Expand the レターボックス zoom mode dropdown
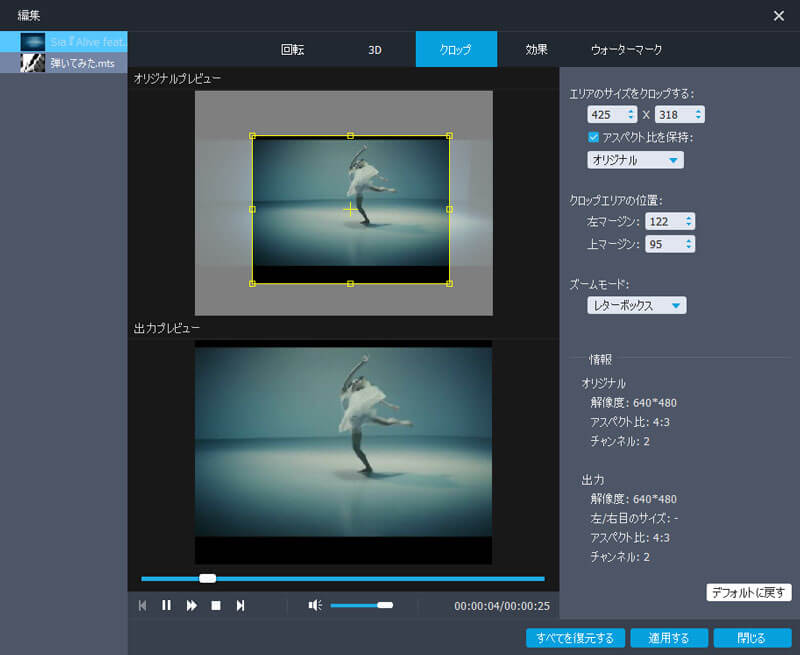This screenshot has height=655, width=800. click(x=636, y=306)
